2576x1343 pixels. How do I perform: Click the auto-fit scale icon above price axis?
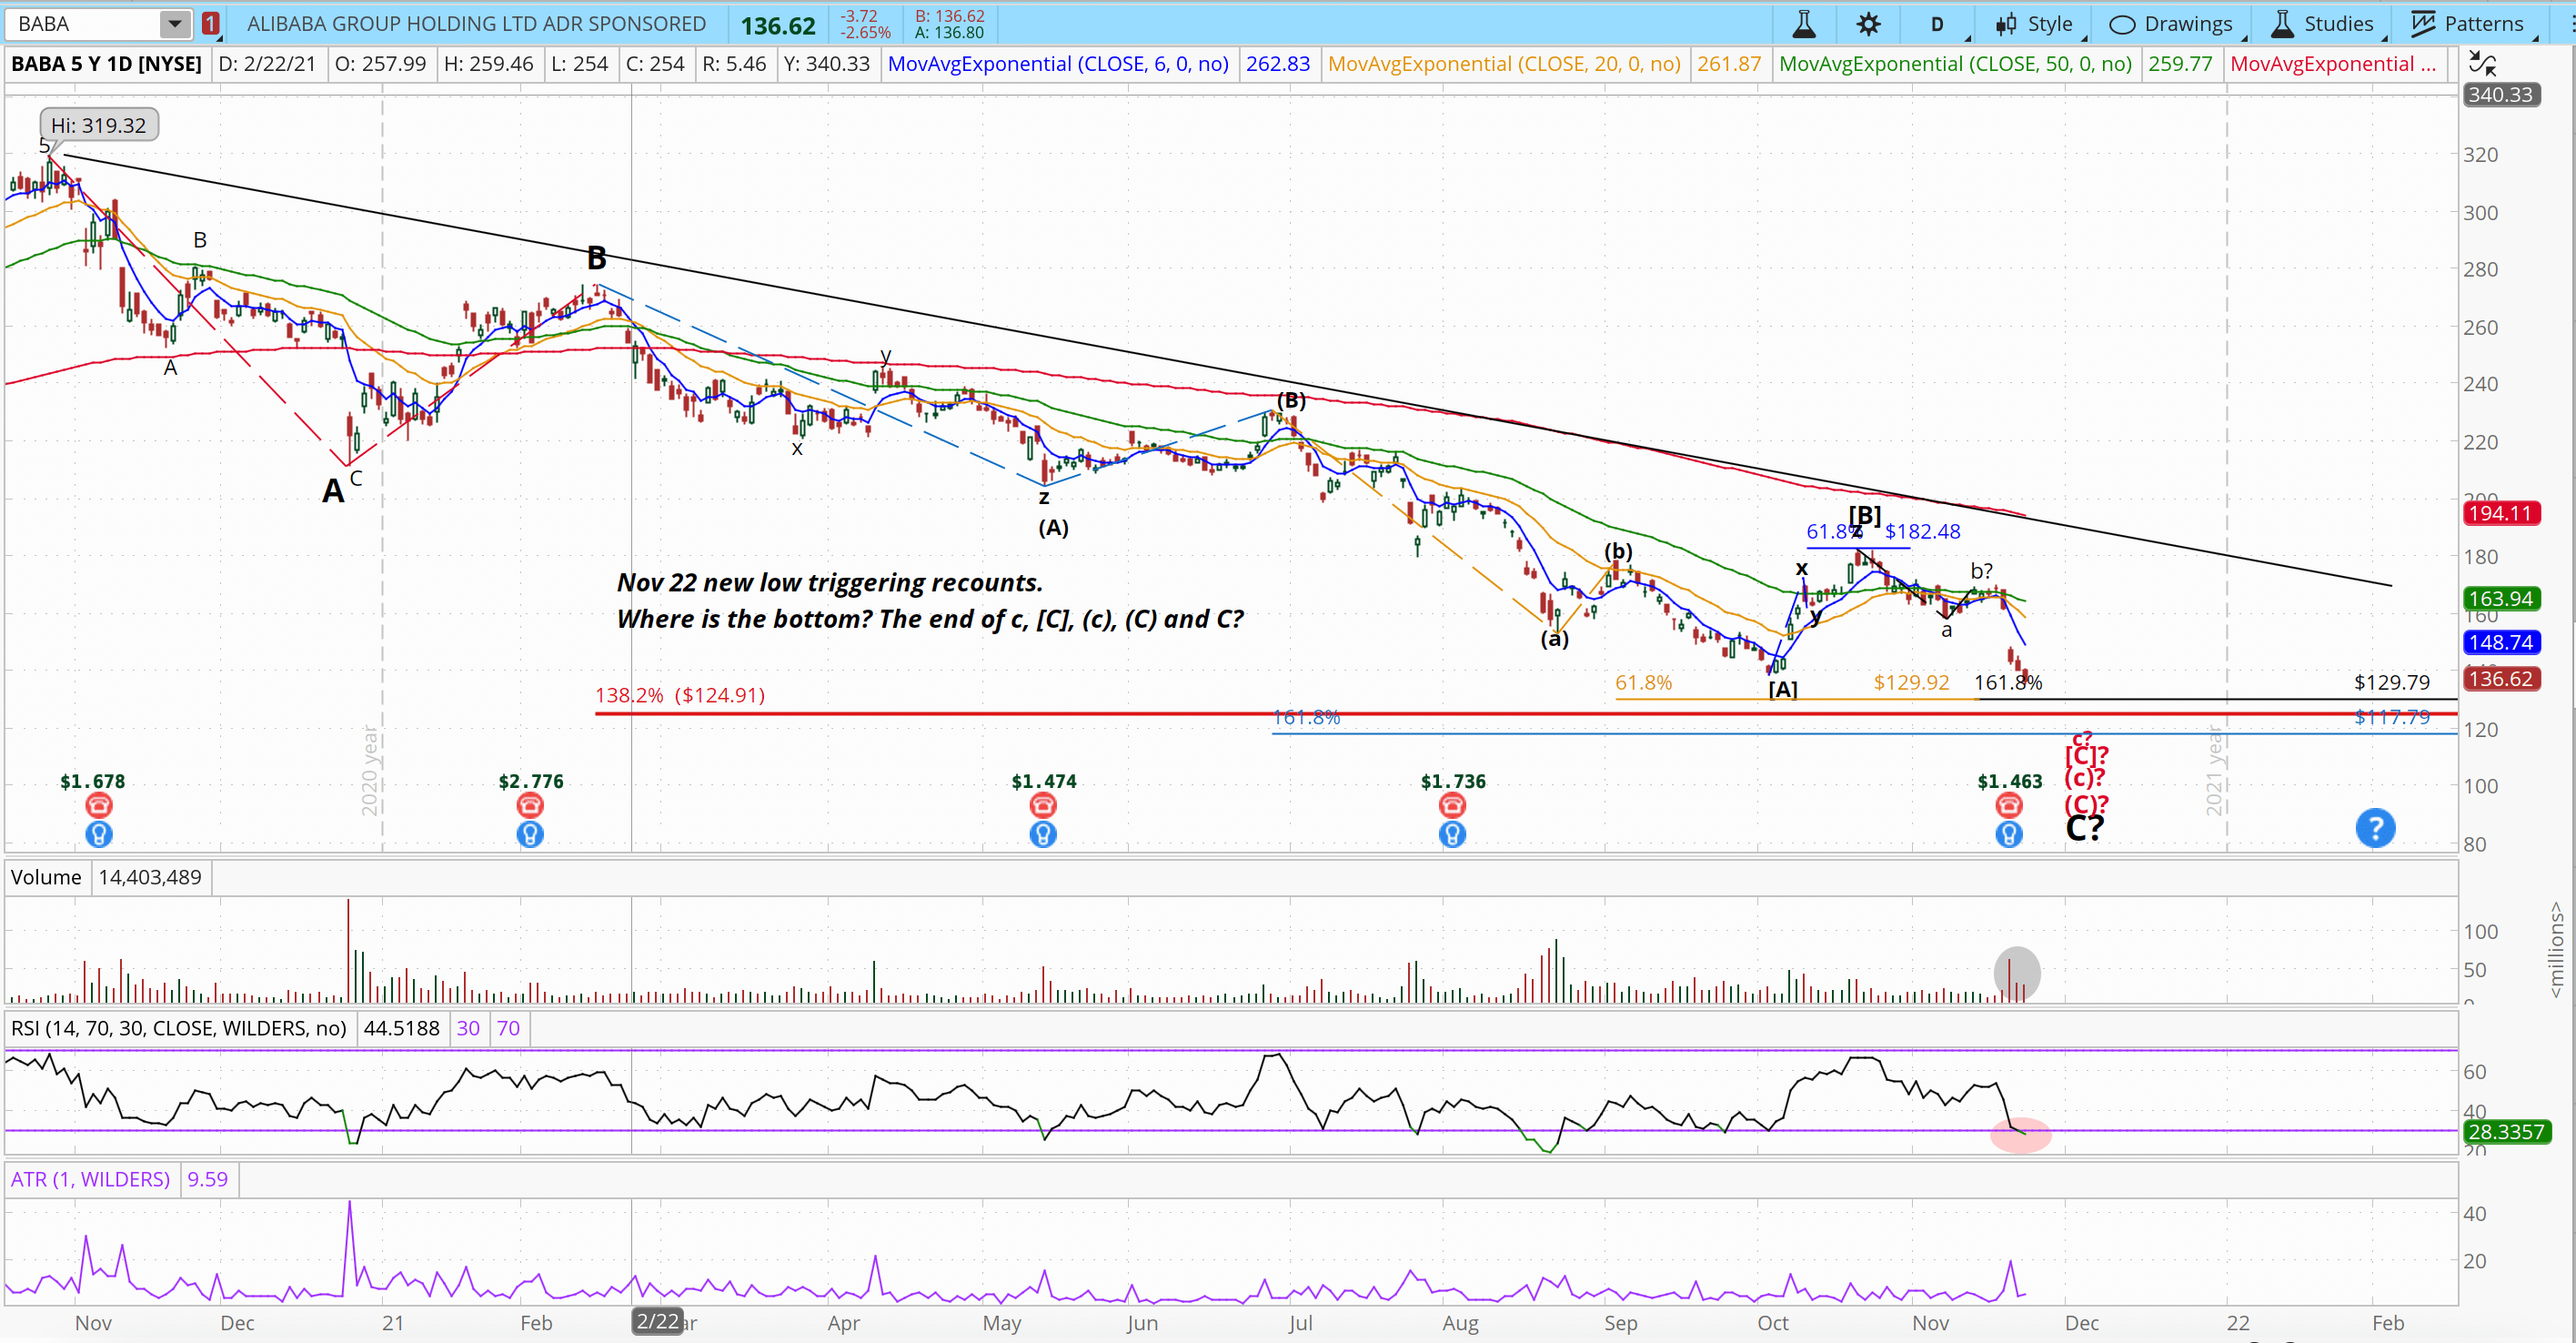click(x=2484, y=63)
